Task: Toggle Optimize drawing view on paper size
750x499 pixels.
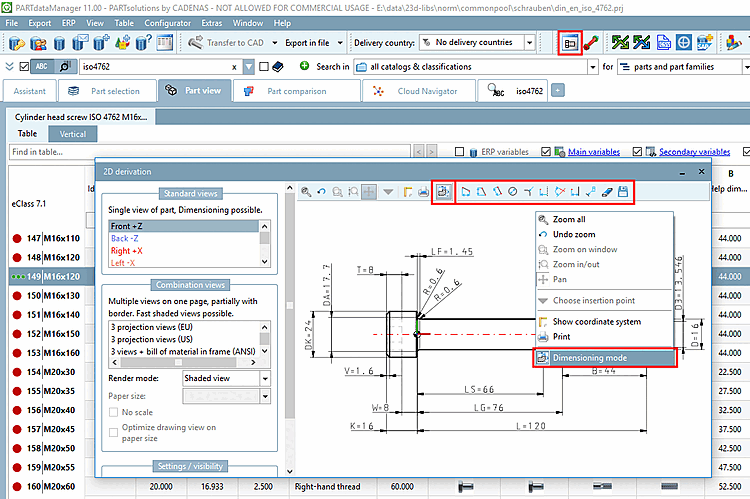Action: click(x=114, y=433)
